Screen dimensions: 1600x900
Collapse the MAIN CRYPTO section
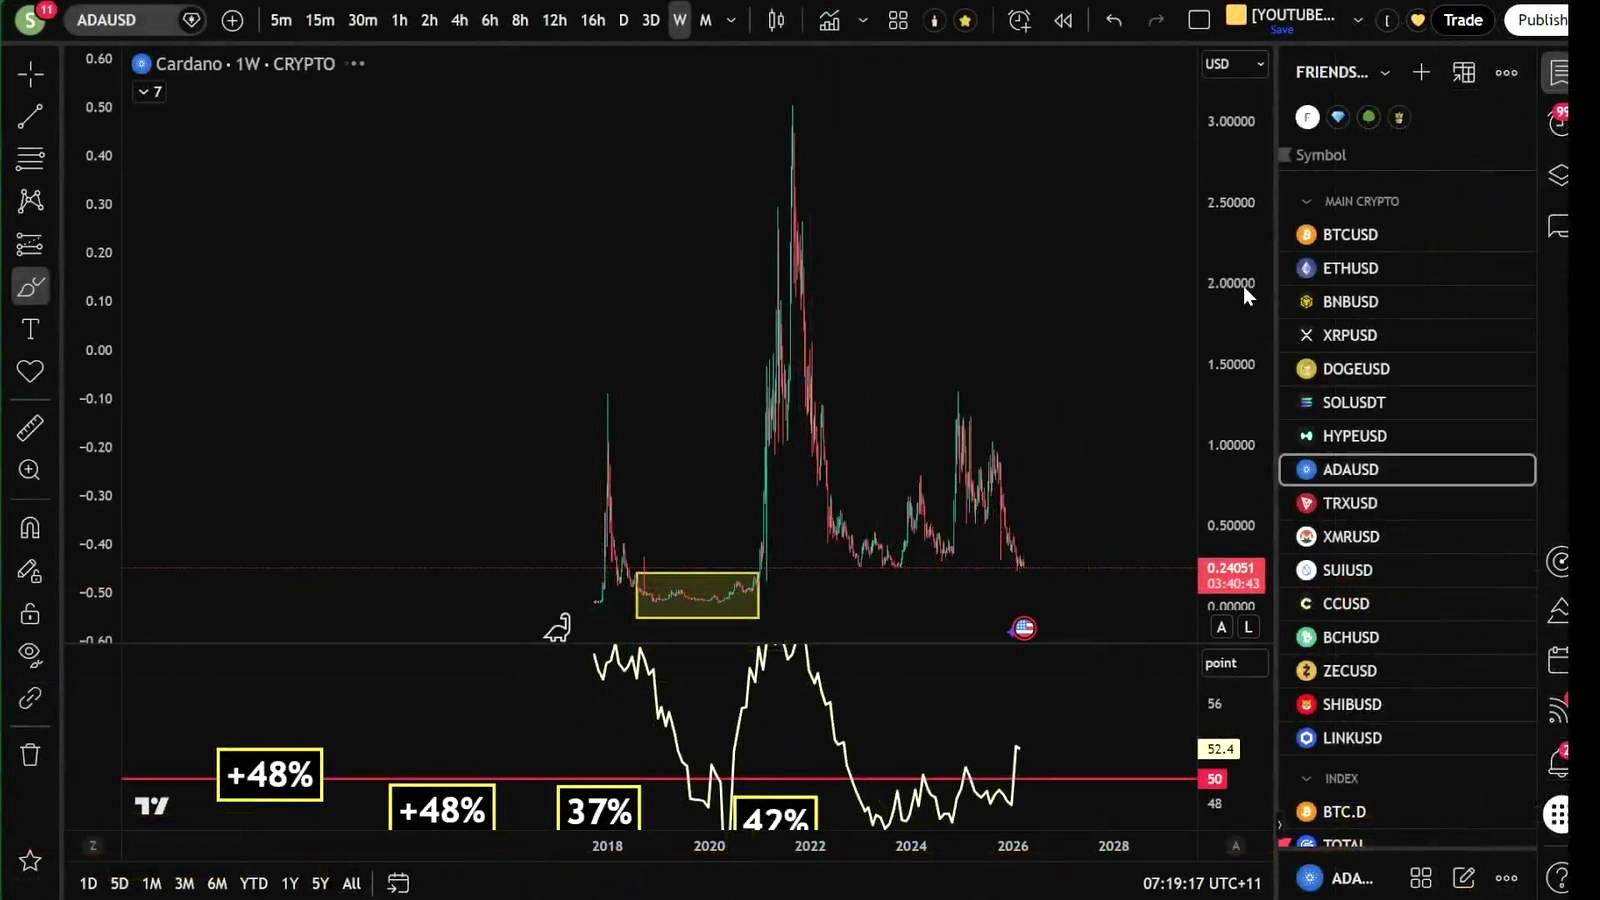point(1306,201)
